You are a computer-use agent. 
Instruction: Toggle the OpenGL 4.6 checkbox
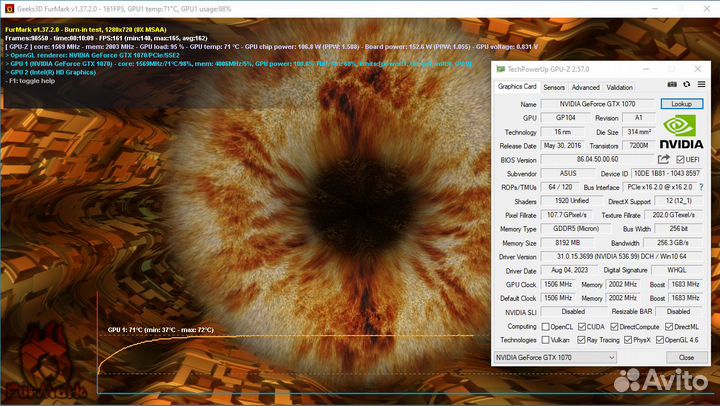[x=660, y=340]
